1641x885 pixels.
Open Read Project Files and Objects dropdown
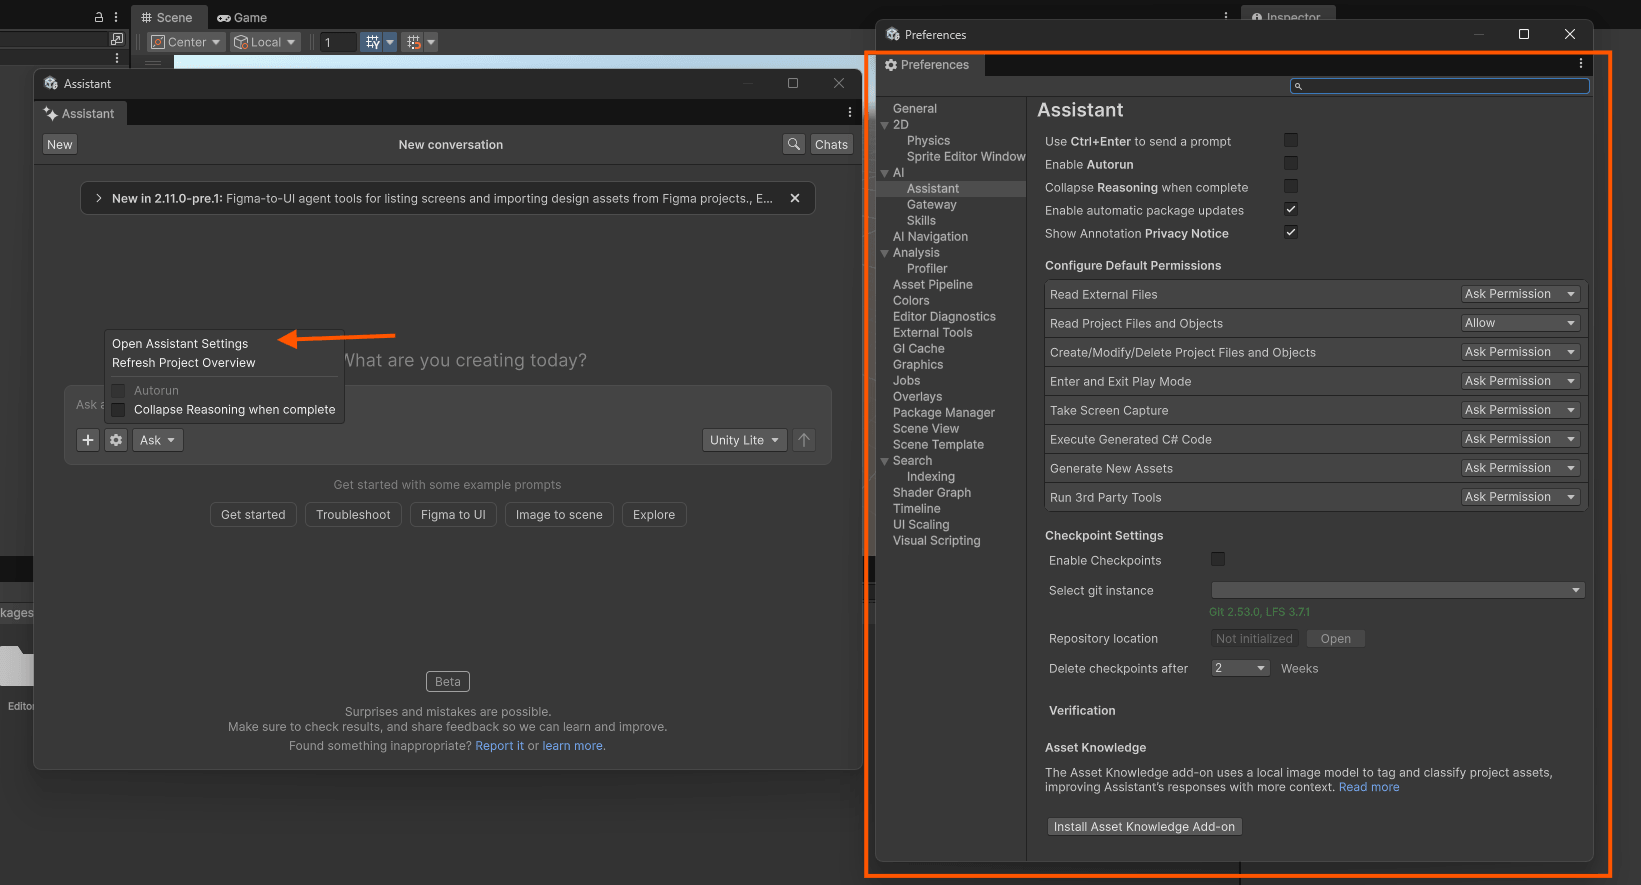click(x=1520, y=323)
